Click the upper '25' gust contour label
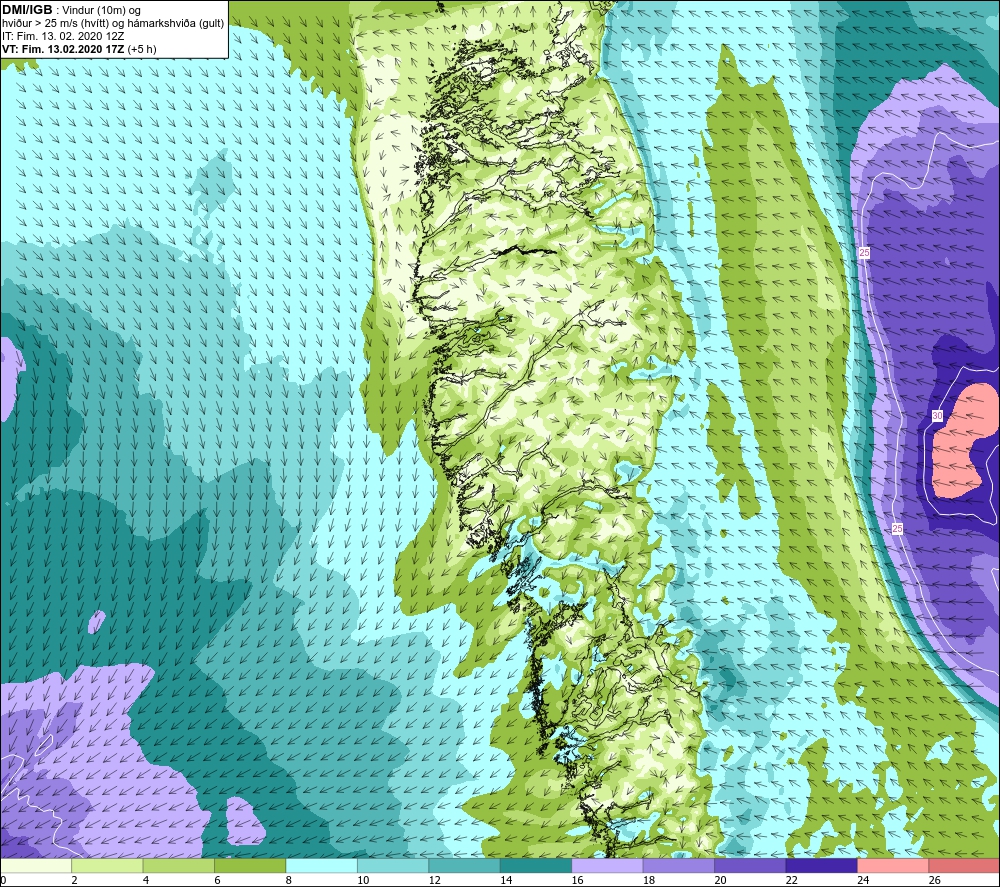Screen dimensions: 1000x887 tap(864, 253)
